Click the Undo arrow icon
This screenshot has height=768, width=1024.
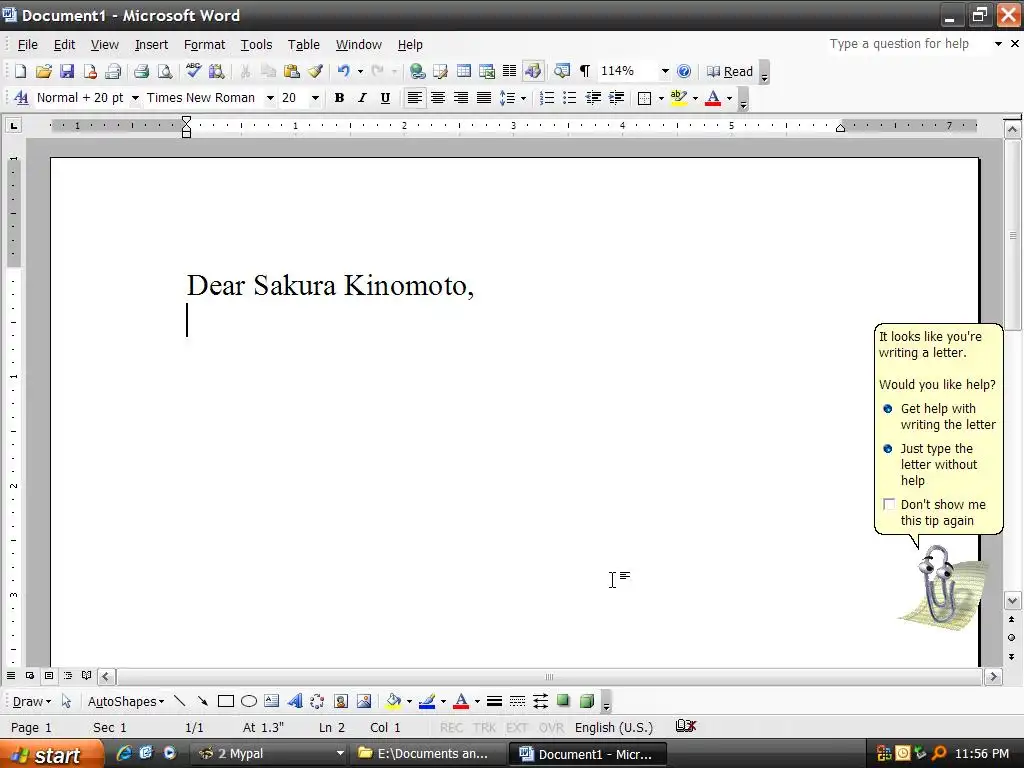pyautogui.click(x=344, y=71)
